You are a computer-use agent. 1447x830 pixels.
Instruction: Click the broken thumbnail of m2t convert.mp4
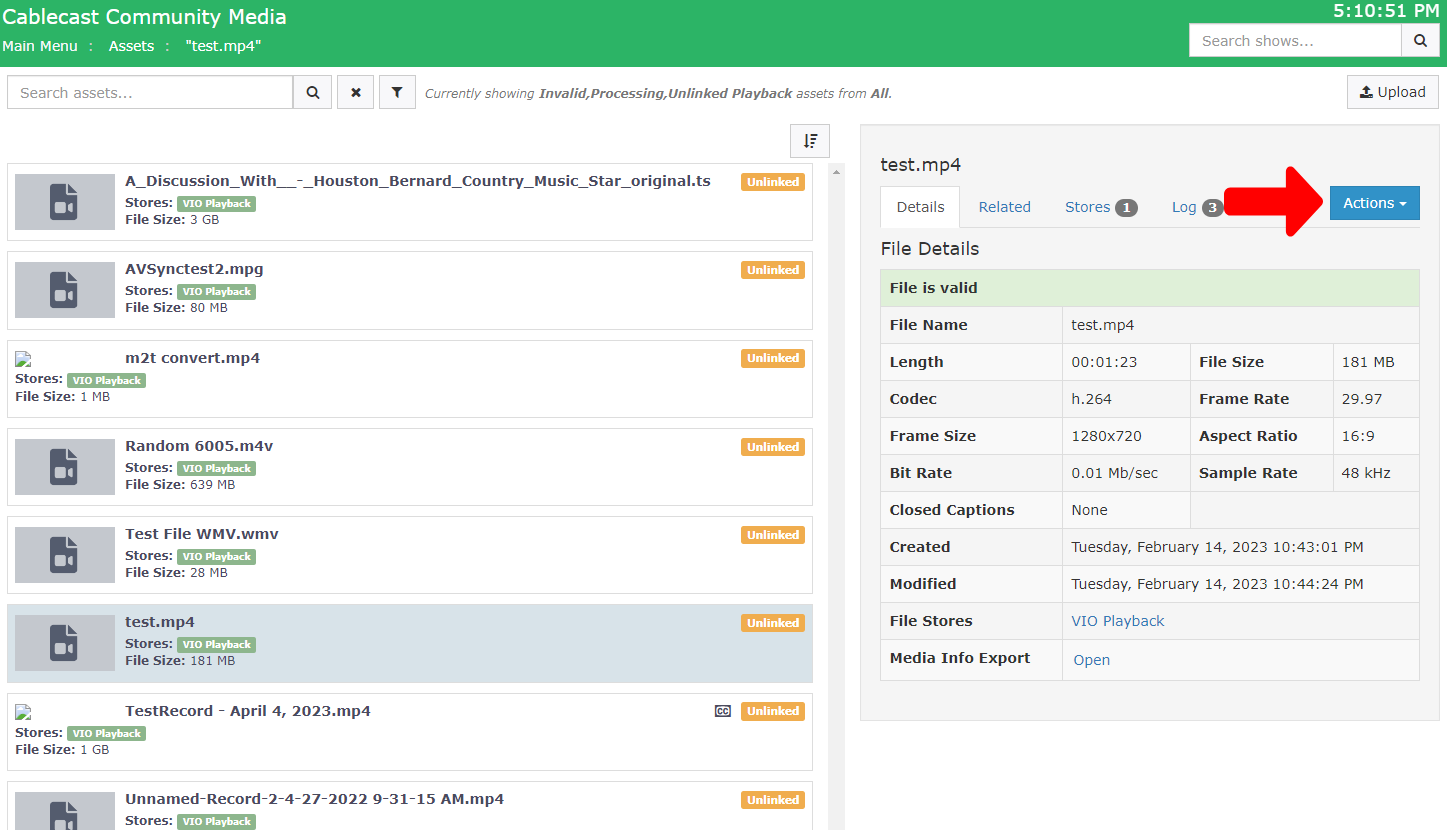[24, 358]
